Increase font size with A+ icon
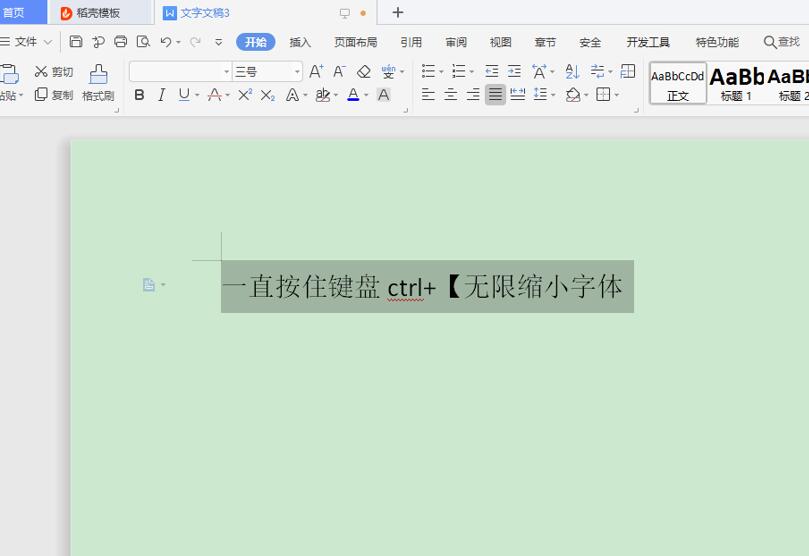The width and height of the screenshot is (809, 556). (x=316, y=72)
